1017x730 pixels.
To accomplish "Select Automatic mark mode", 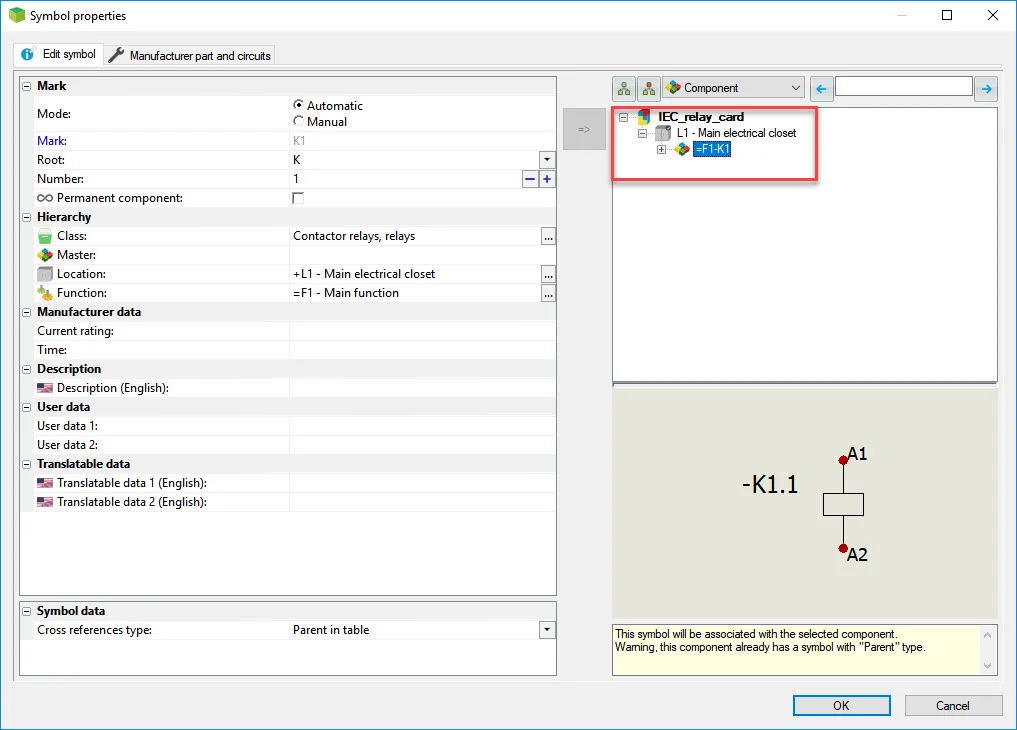I will click(298, 105).
